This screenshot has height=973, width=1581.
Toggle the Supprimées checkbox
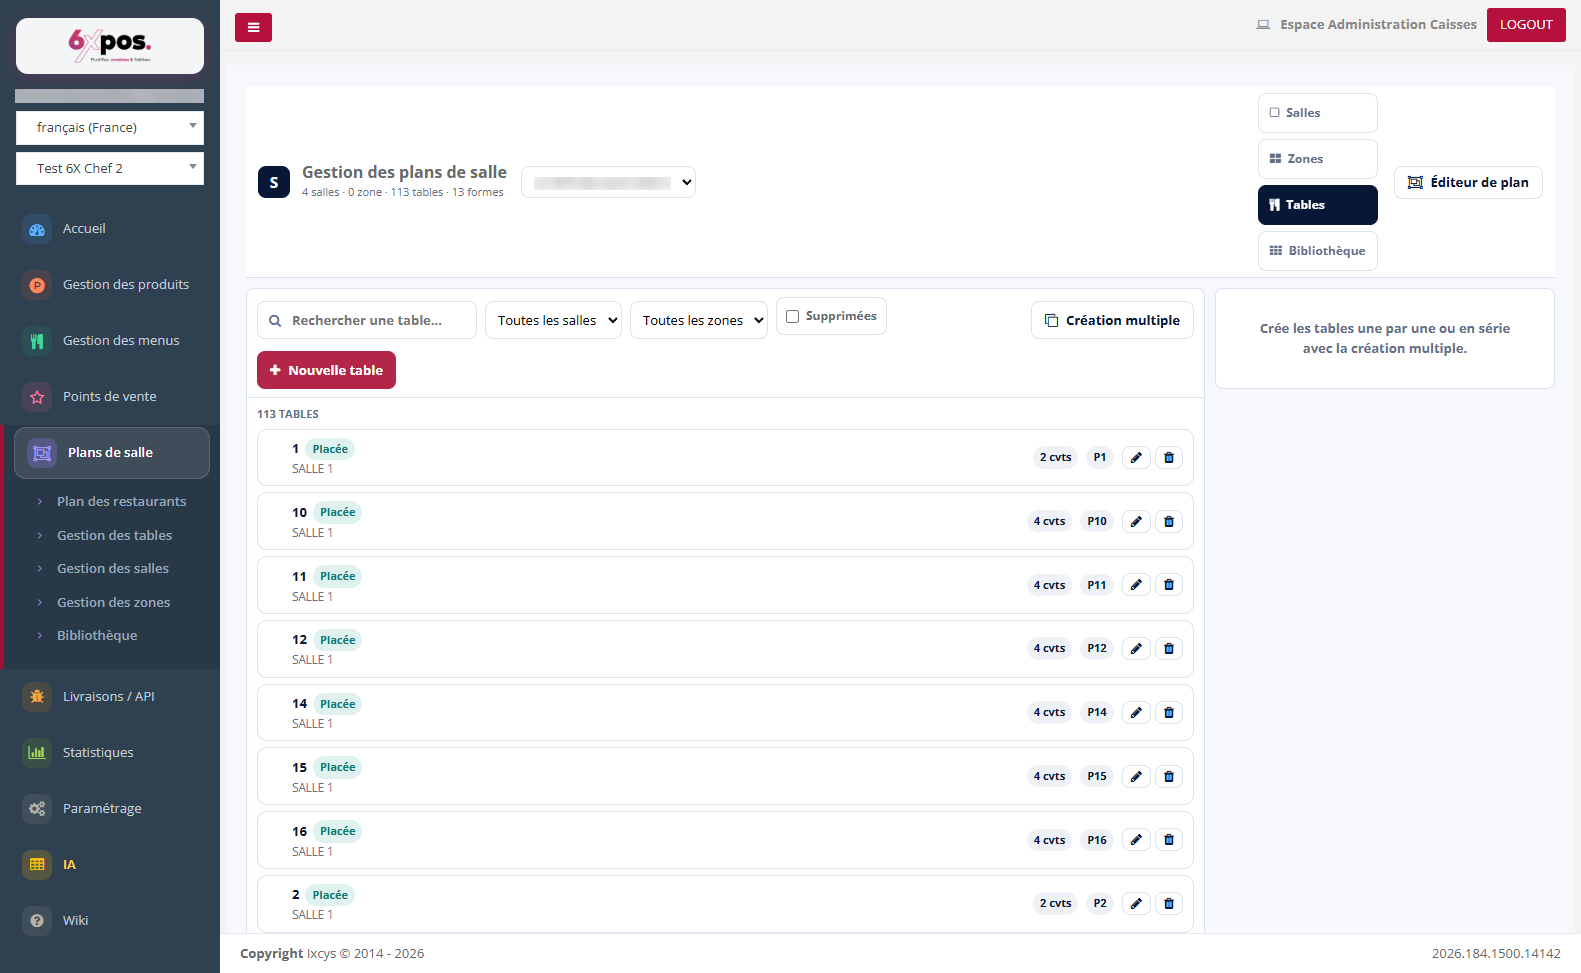[x=793, y=316]
